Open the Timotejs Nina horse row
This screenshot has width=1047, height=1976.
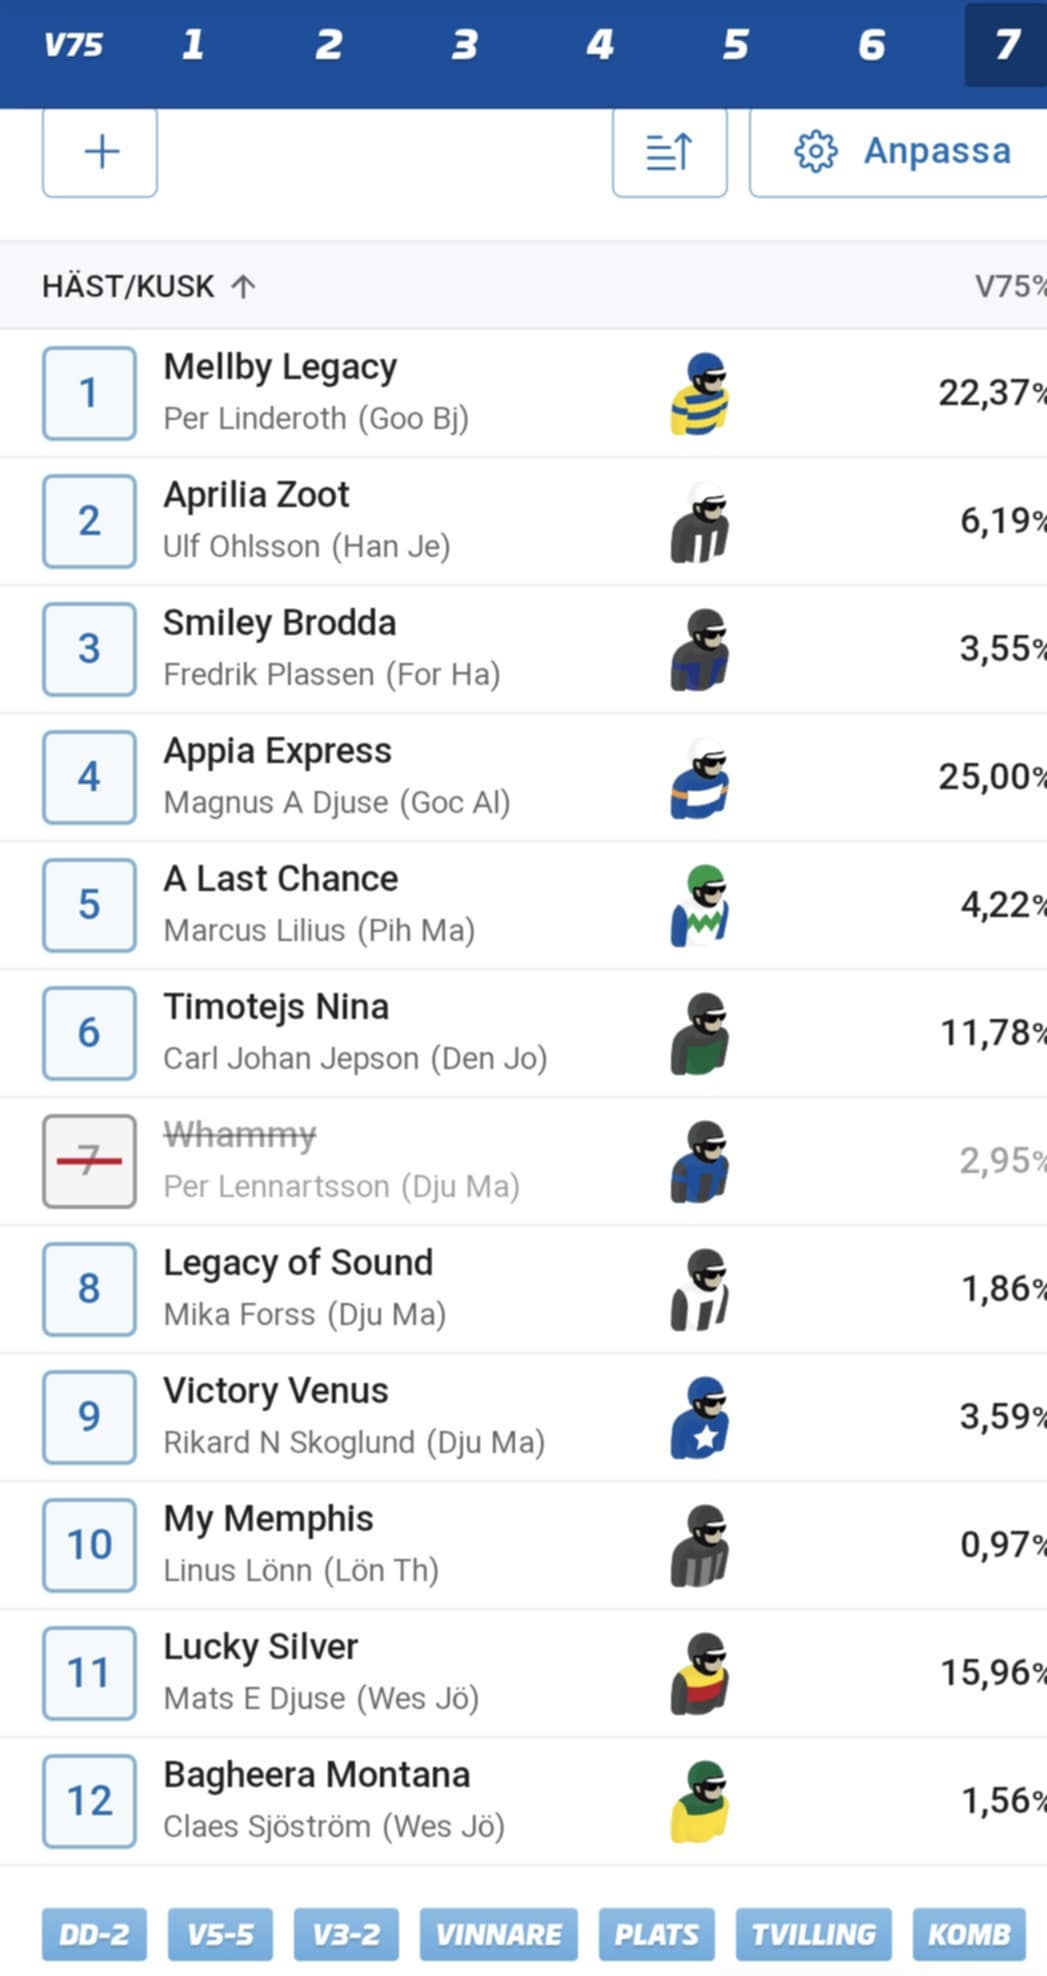pyautogui.click(x=523, y=1033)
